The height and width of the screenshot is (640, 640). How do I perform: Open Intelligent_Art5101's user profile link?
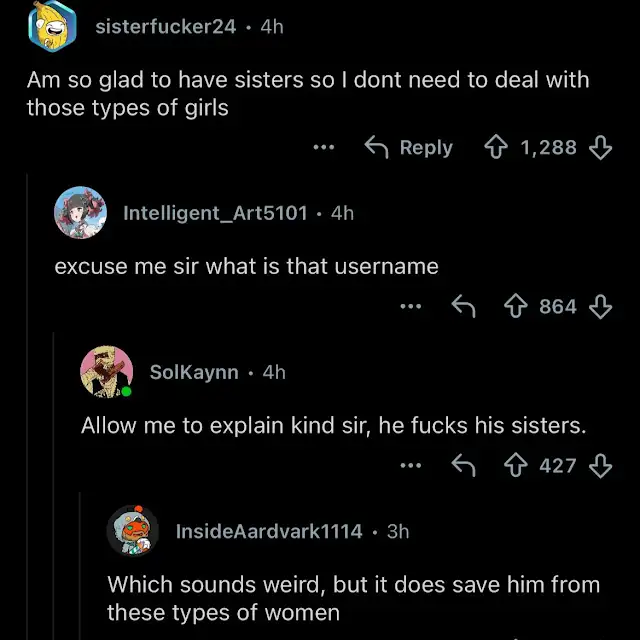point(215,213)
